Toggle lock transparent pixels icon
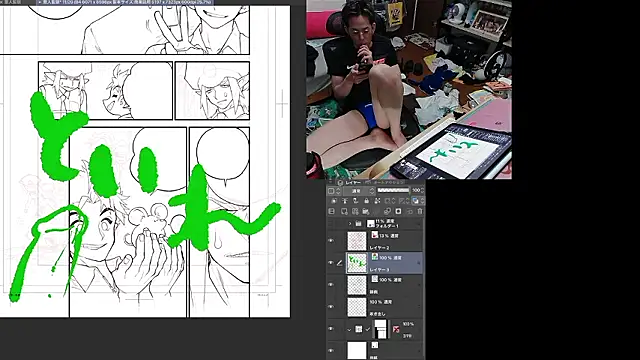 point(377,201)
